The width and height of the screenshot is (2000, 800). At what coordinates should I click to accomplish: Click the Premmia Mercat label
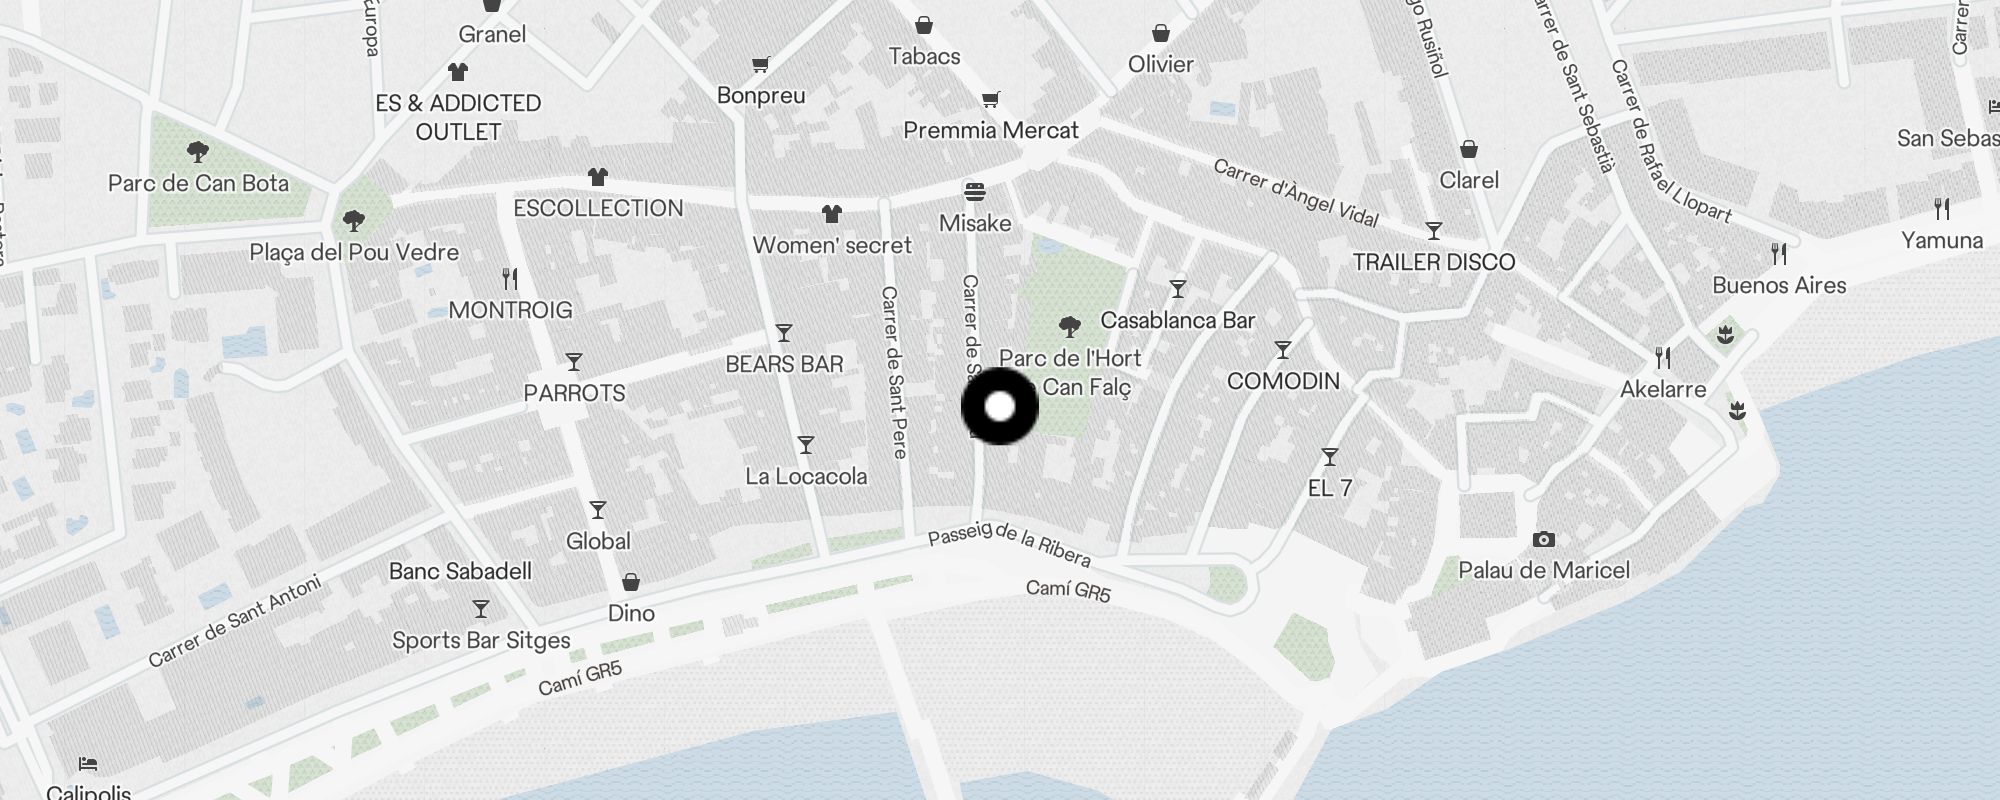pos(991,130)
